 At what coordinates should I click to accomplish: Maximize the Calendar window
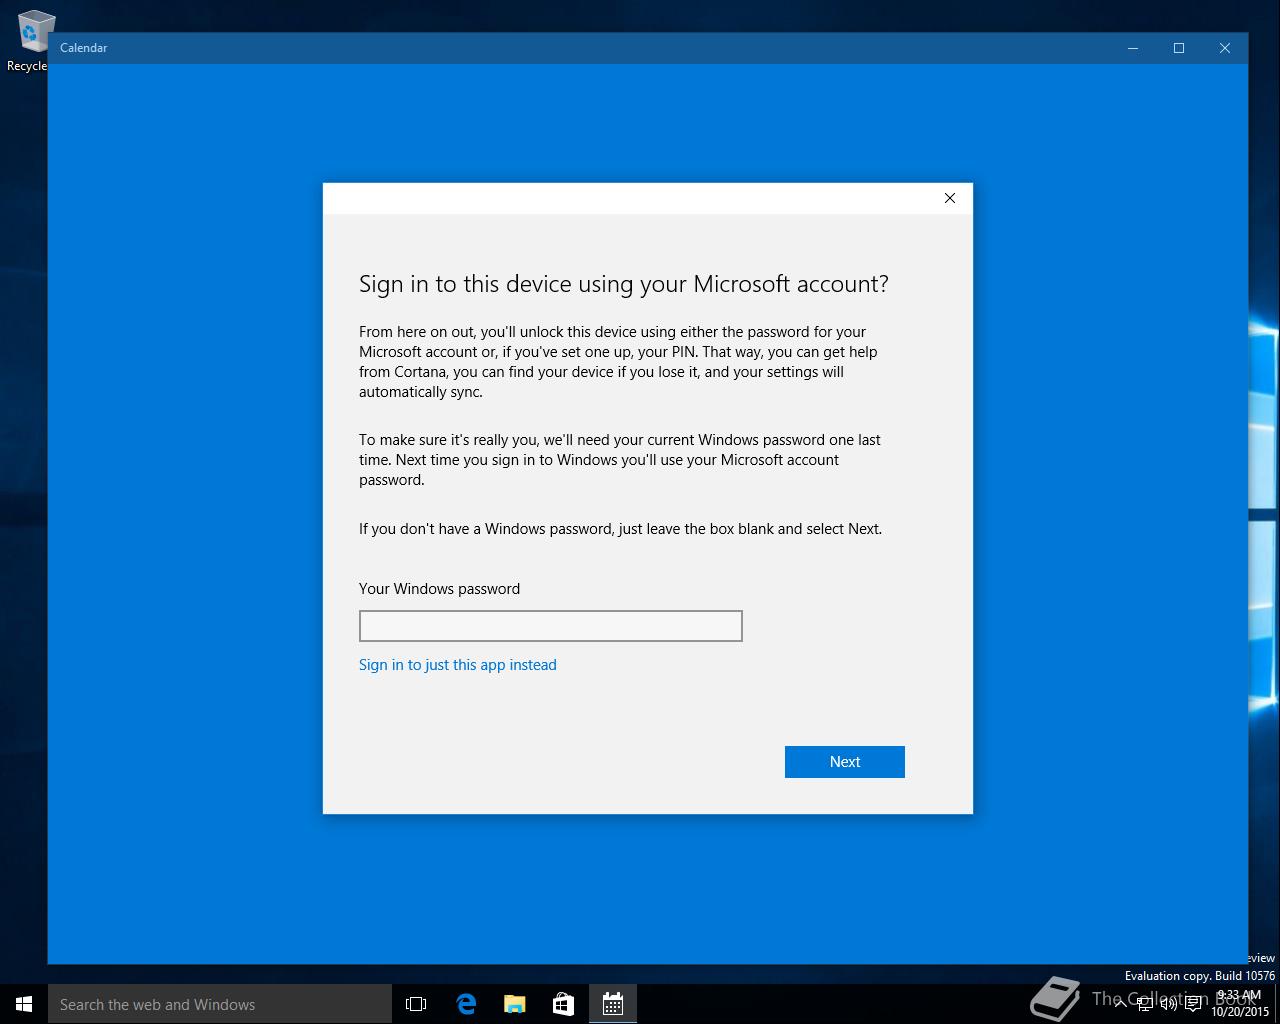point(1179,48)
